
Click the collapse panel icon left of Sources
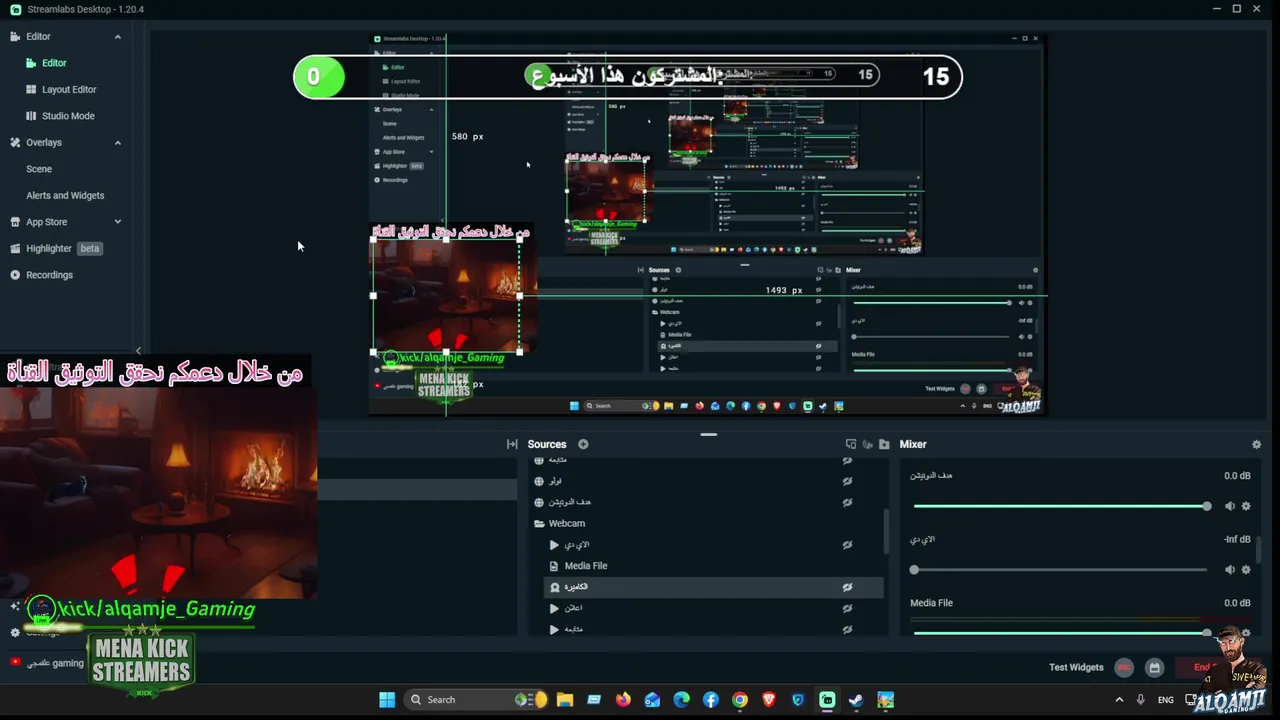pos(512,444)
